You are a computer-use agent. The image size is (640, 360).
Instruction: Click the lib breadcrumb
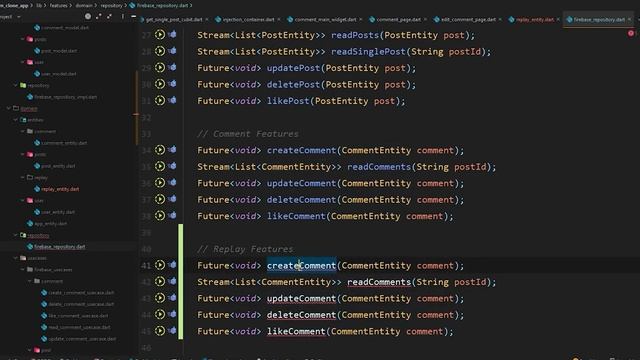[x=39, y=5]
